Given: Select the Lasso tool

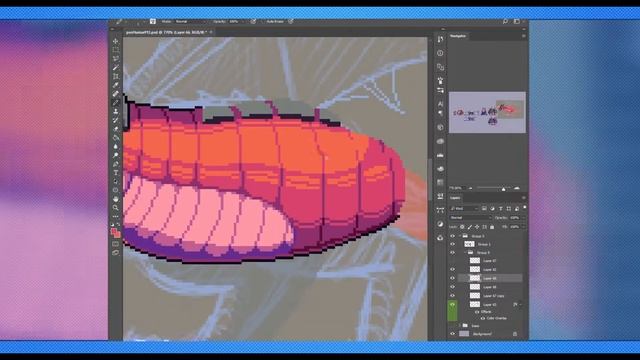Looking at the screenshot, I should tap(116, 58).
